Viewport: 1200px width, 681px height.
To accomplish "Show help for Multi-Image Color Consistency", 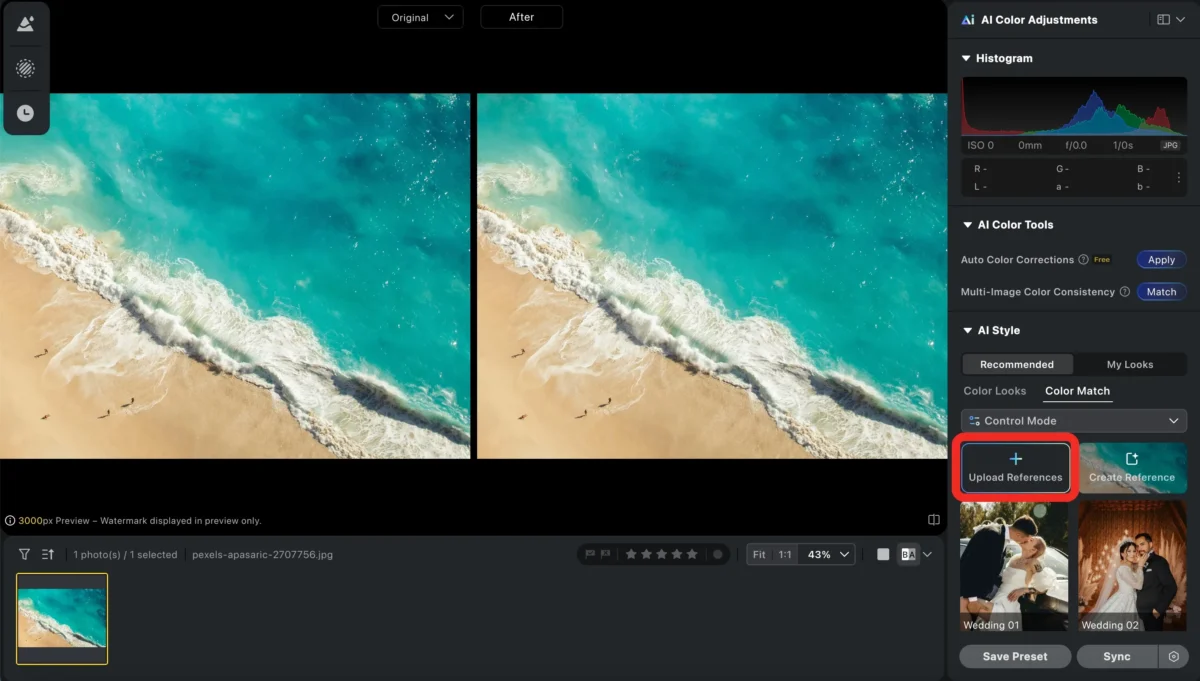I will point(1124,292).
